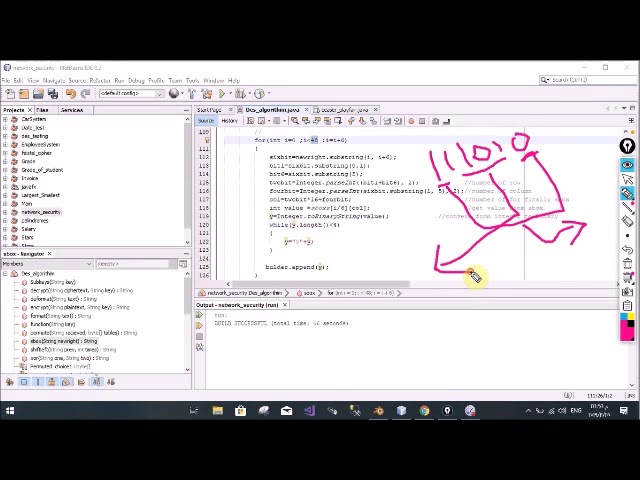Switch to the Files tab
This screenshot has width=640, height=480.
(42, 110)
